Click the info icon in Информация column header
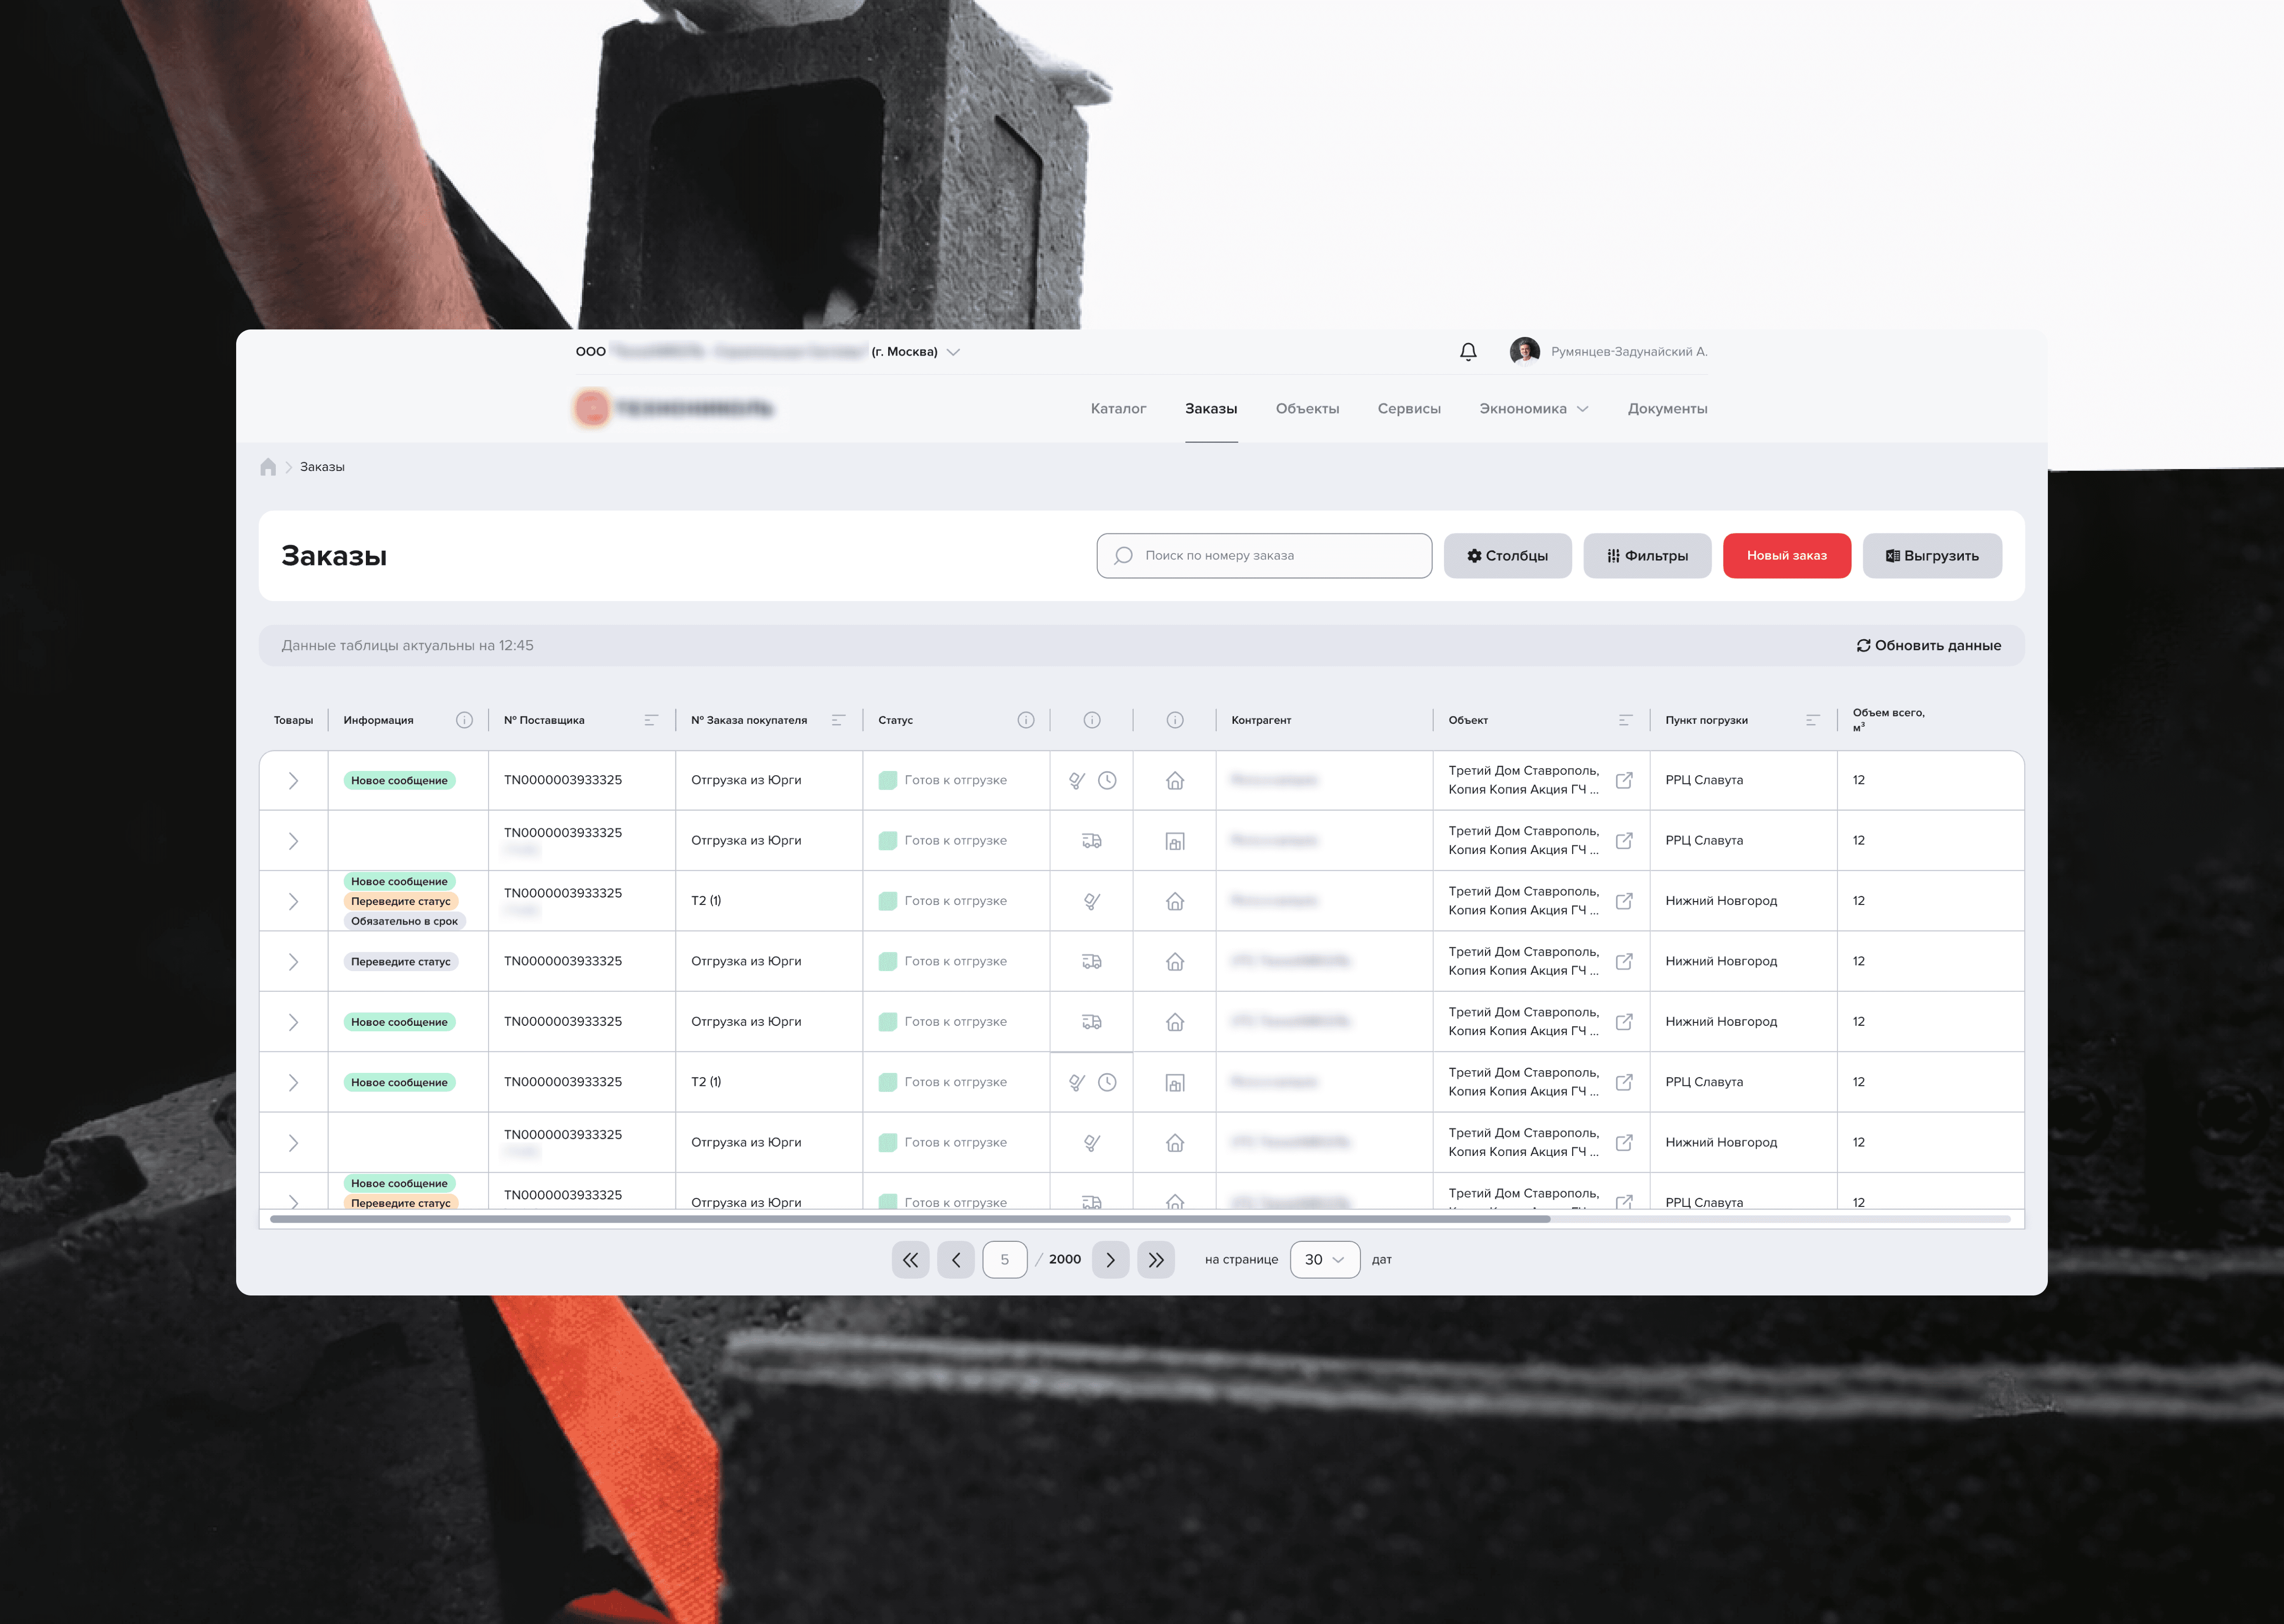 [x=464, y=720]
